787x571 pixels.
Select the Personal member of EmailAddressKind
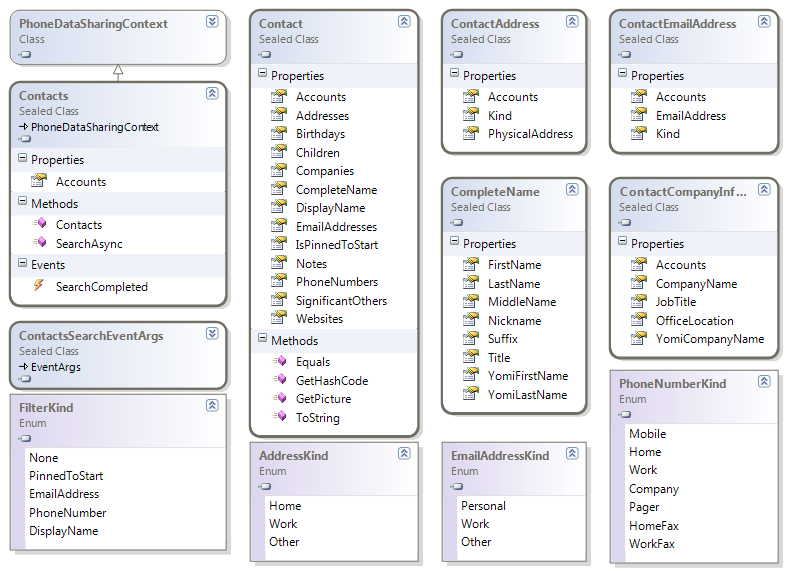[483, 505]
